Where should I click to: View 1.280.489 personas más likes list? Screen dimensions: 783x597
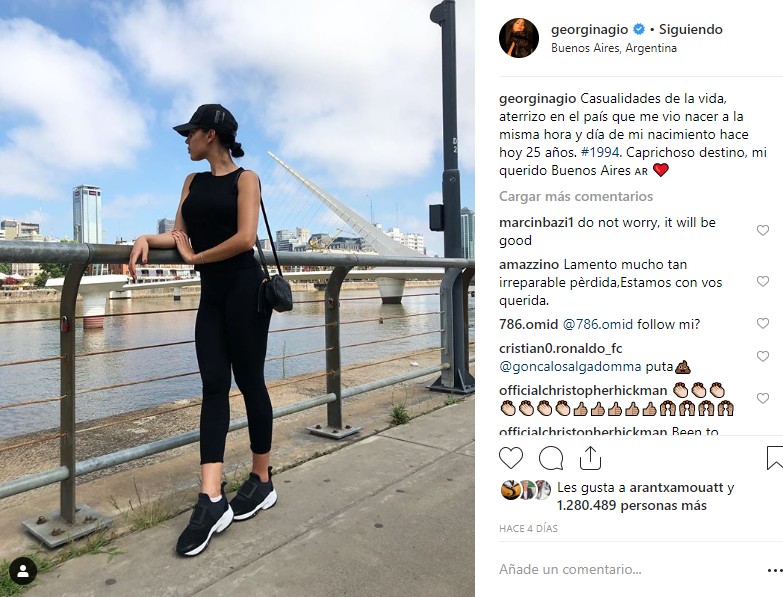click(x=632, y=506)
